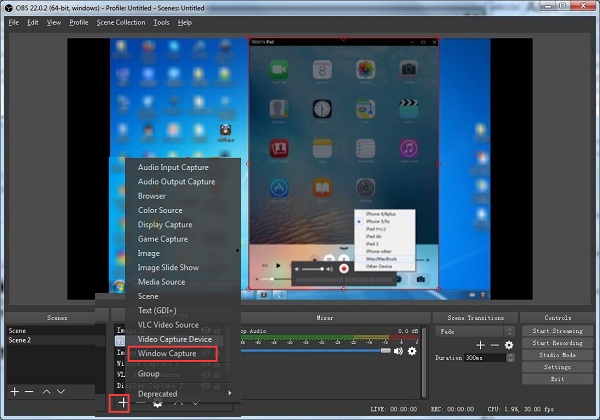Open the Fade transition dropdown

(475, 331)
